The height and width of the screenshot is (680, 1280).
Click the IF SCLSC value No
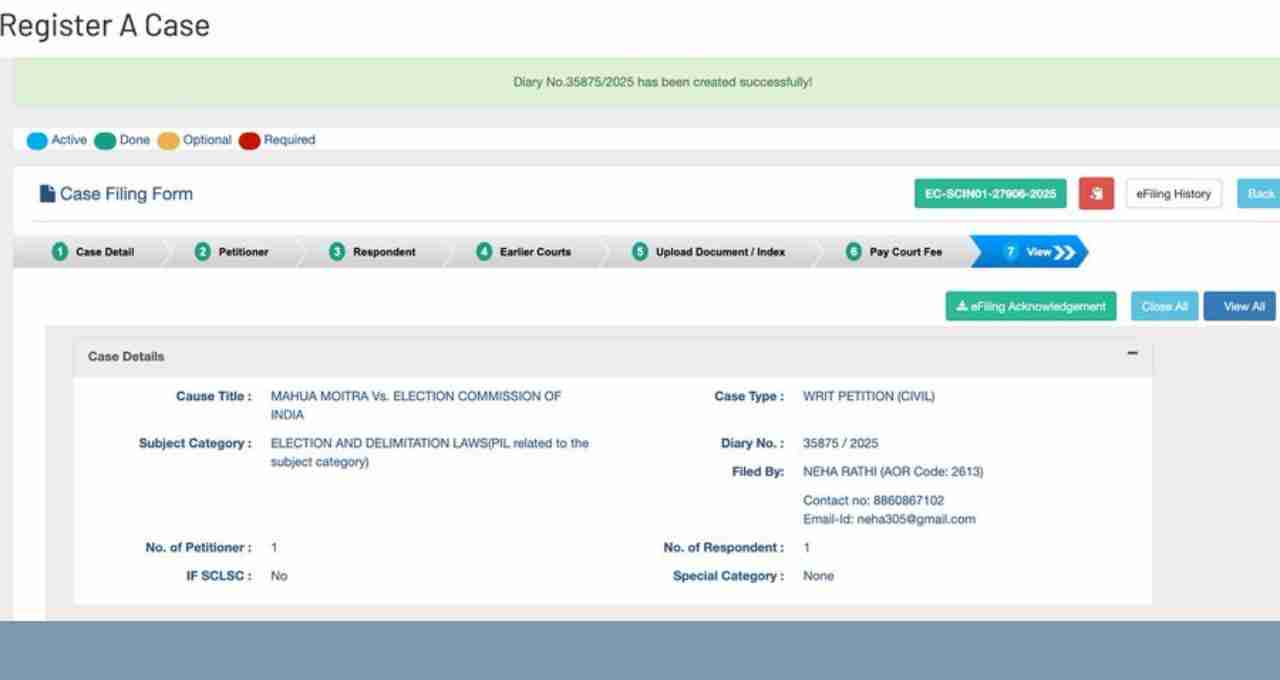point(279,576)
